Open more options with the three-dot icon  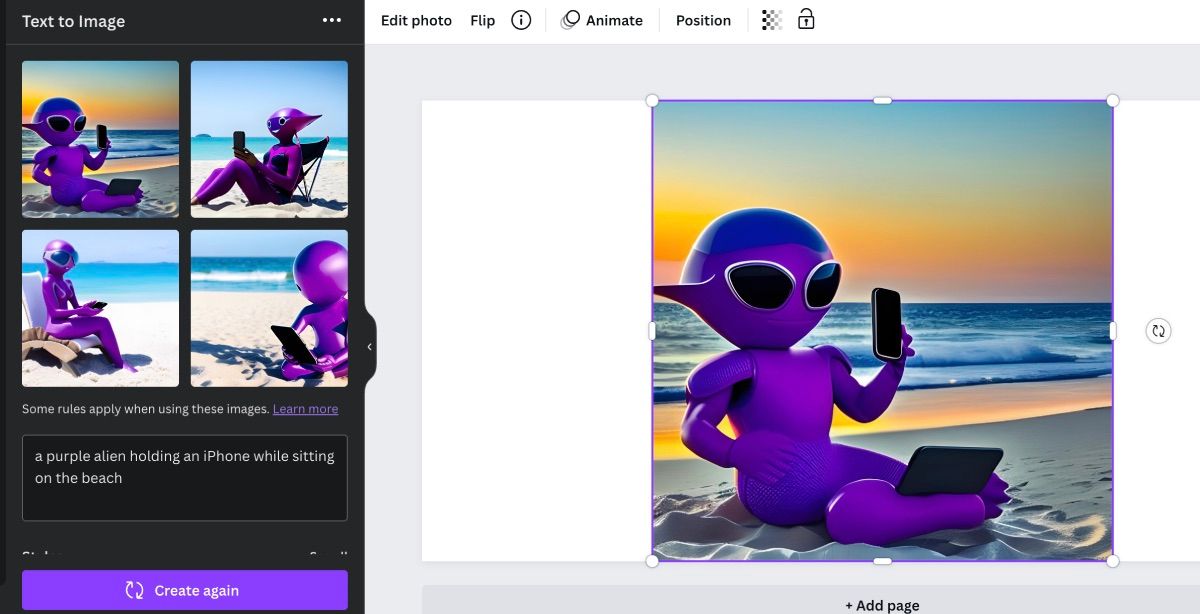coord(332,20)
